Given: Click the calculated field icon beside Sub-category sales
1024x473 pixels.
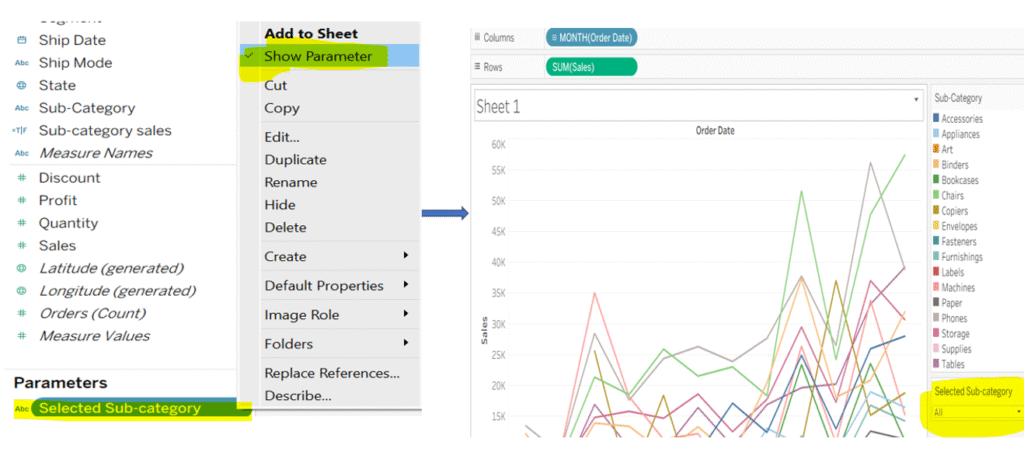Looking at the screenshot, I should (x=21, y=131).
